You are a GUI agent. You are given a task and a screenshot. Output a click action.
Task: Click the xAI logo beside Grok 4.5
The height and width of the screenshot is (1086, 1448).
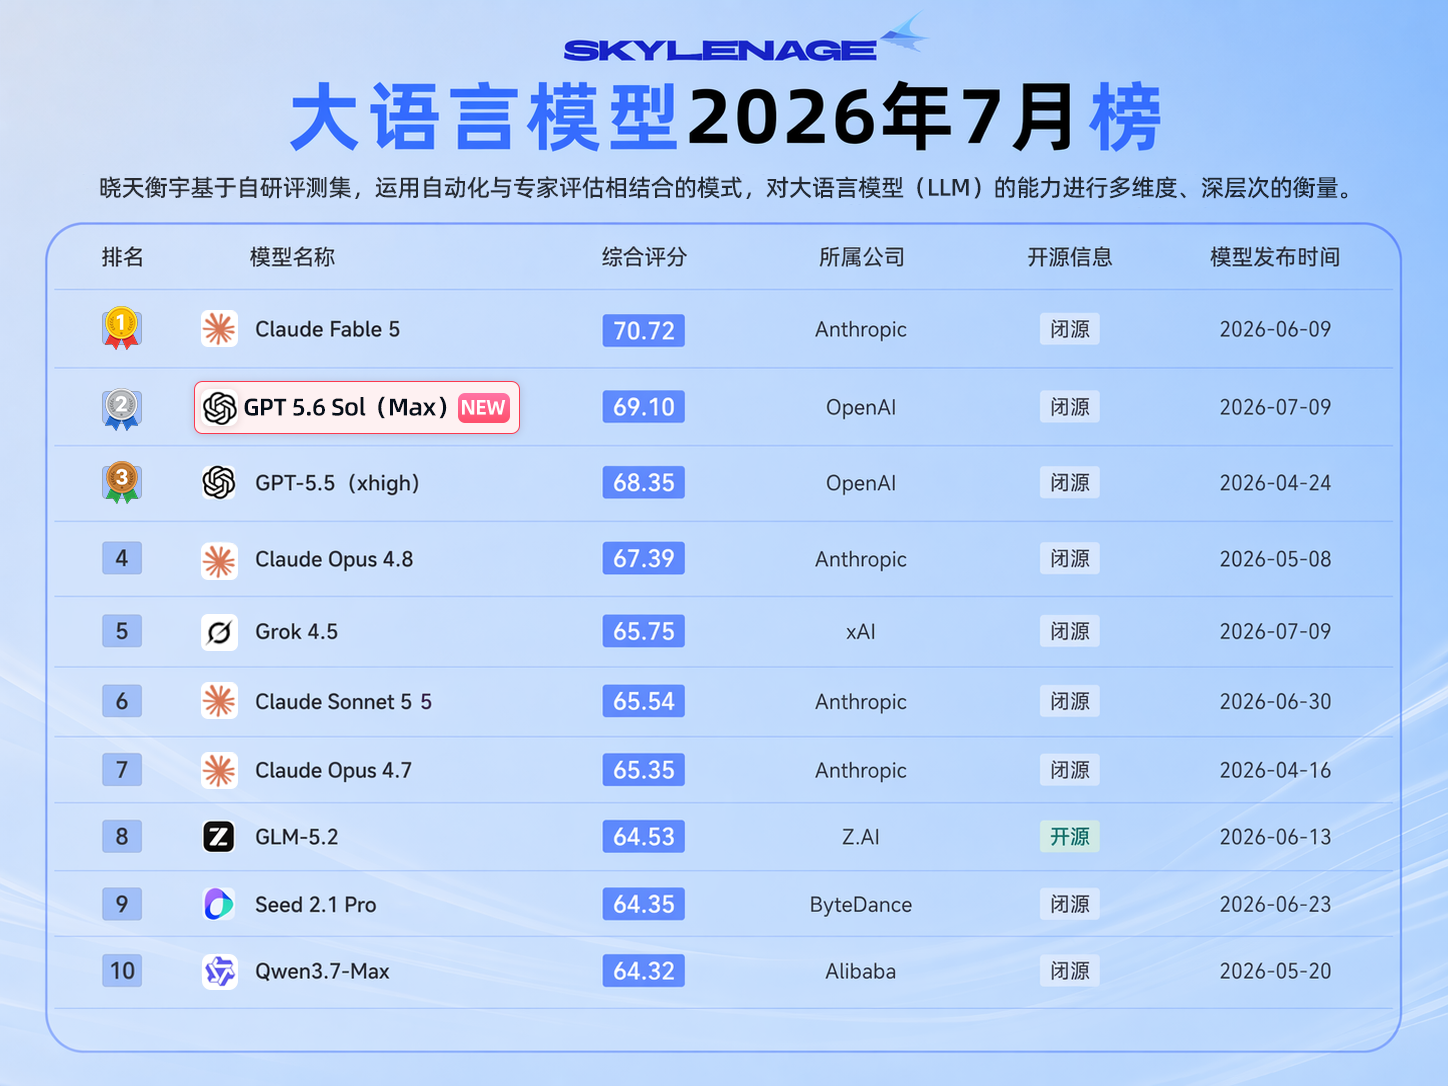click(219, 632)
